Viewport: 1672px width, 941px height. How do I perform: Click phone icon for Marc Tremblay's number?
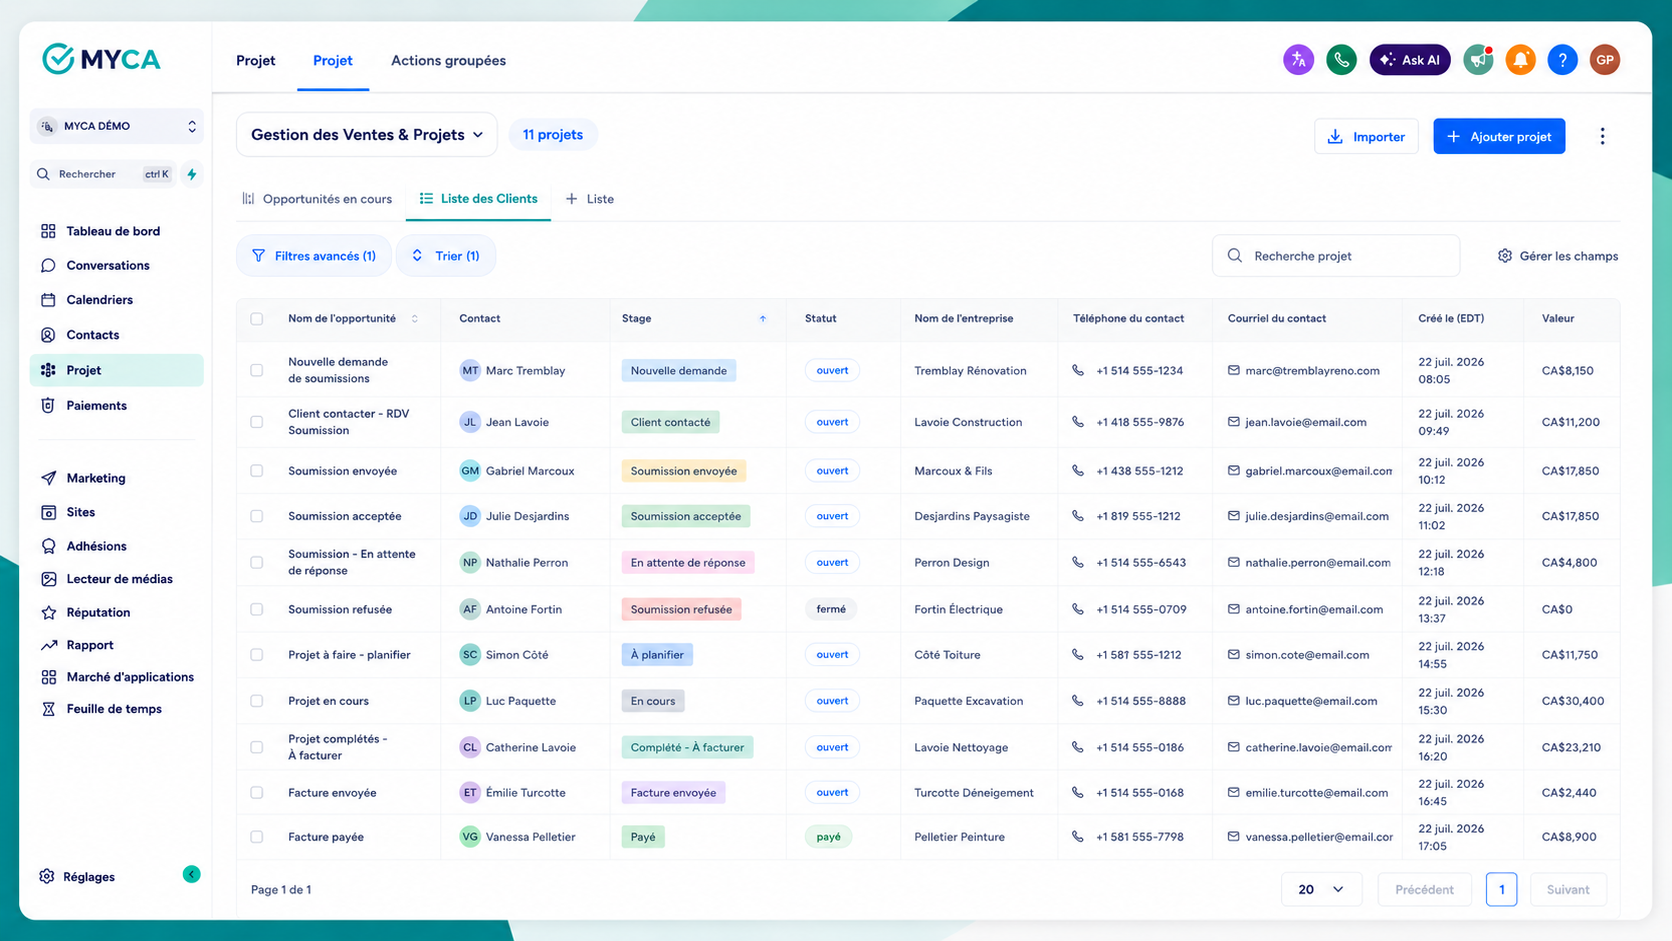[1078, 370]
